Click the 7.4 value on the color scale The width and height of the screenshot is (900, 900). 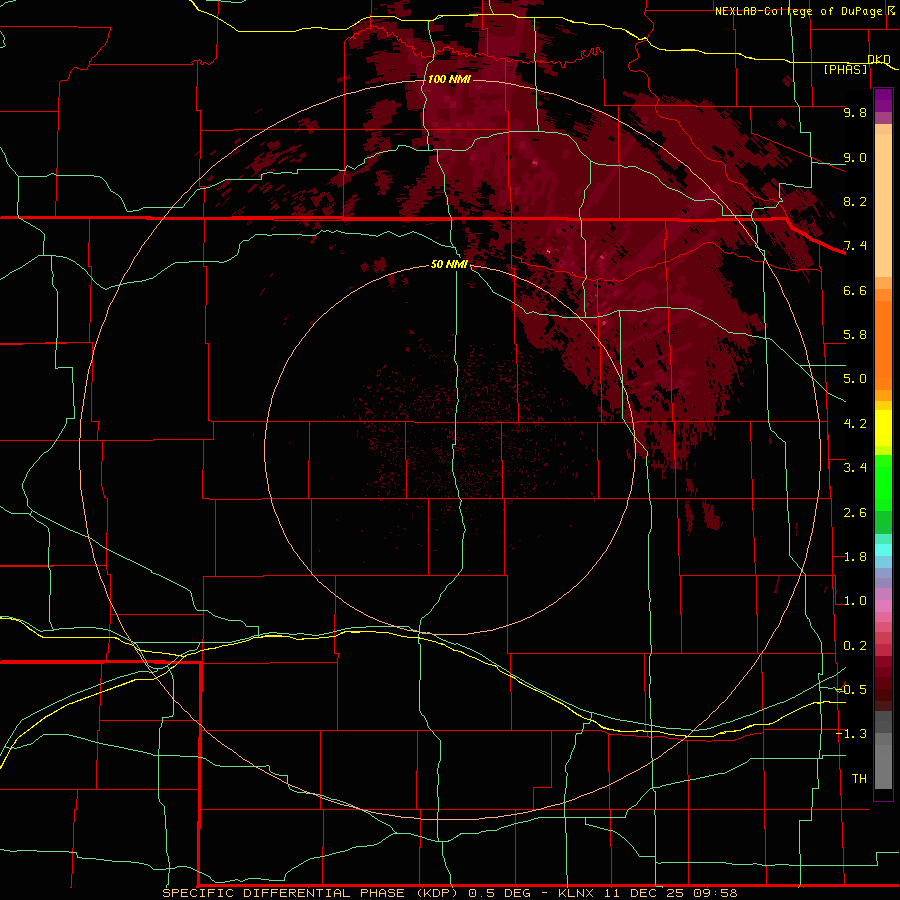point(855,246)
